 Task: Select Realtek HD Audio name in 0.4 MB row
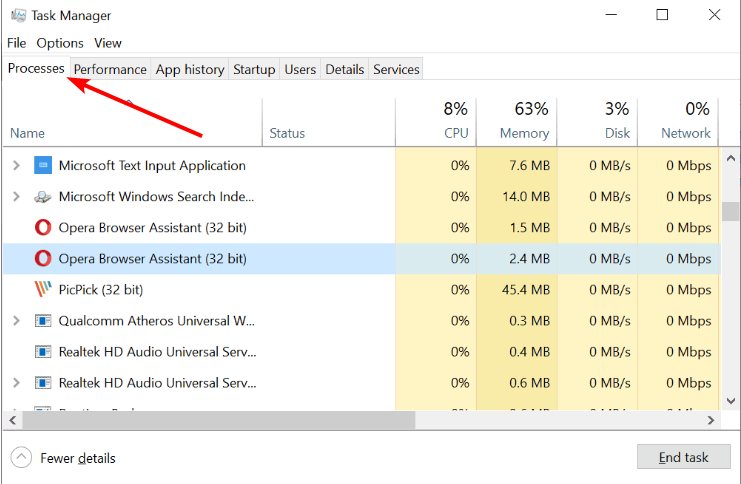pyautogui.click(x=157, y=352)
